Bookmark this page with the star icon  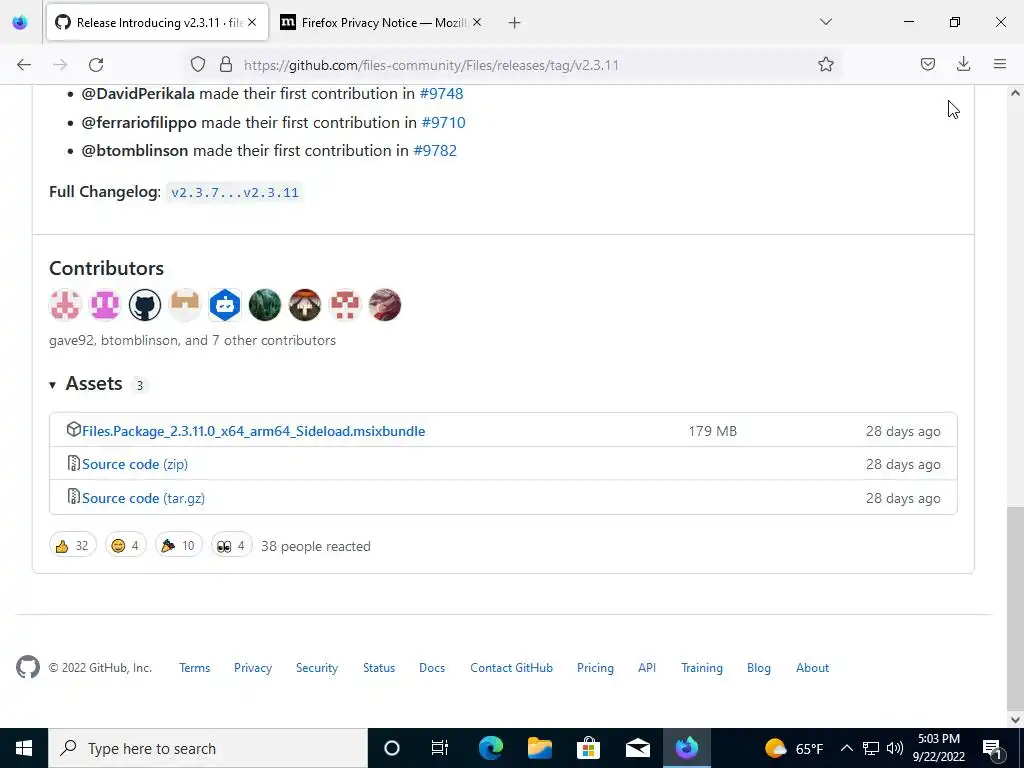pyautogui.click(x=825, y=64)
